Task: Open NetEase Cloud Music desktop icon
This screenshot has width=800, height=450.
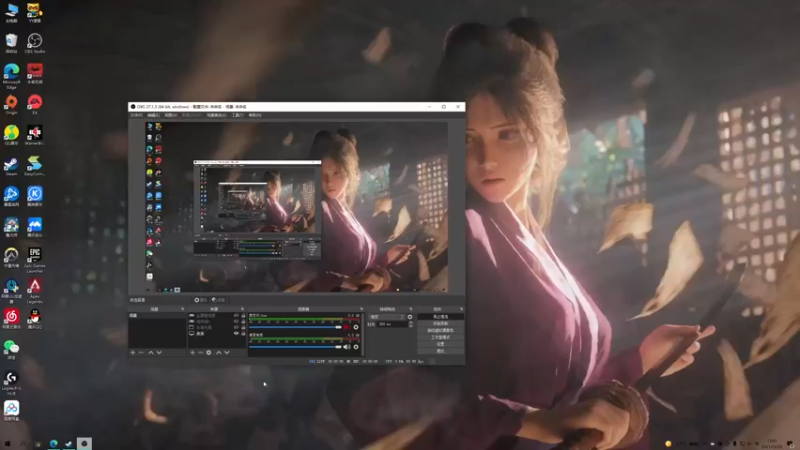Action: click(x=11, y=319)
